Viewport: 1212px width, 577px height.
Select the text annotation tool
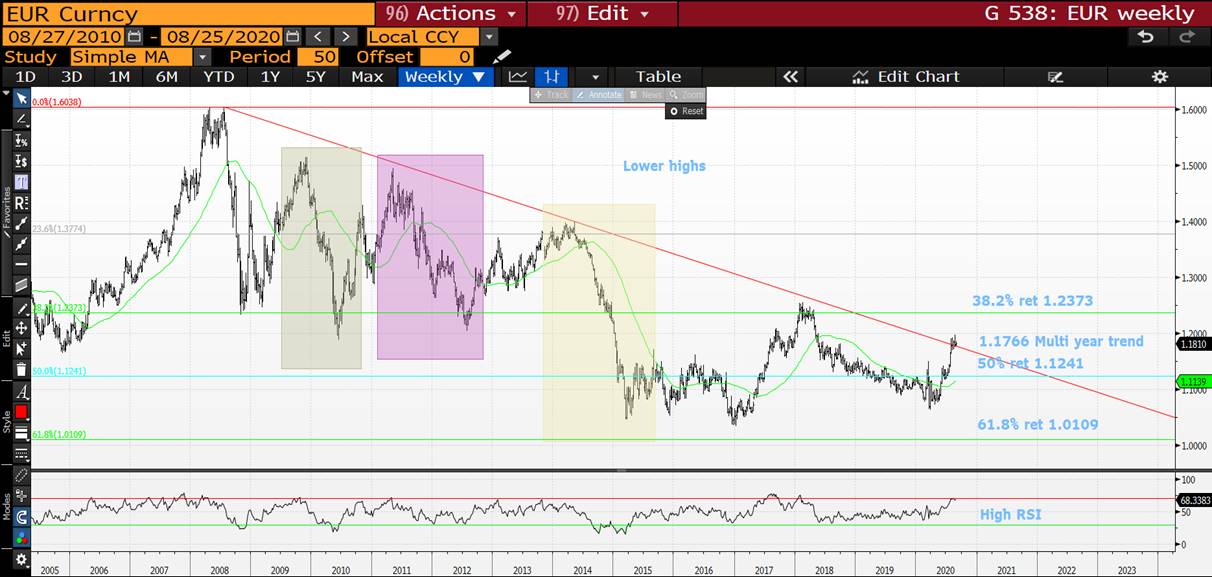coord(21,391)
